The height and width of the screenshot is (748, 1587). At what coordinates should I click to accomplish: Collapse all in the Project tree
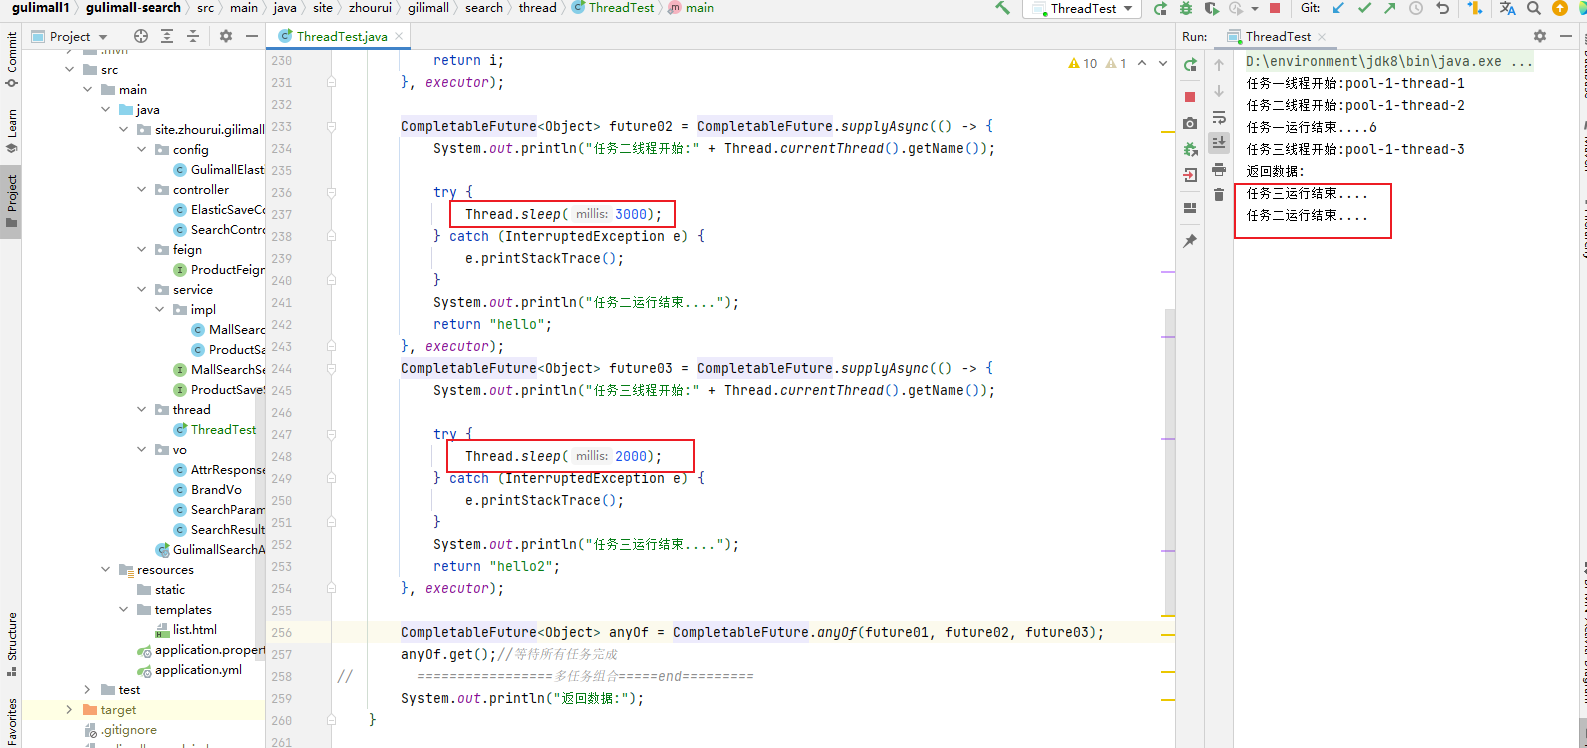click(x=193, y=36)
